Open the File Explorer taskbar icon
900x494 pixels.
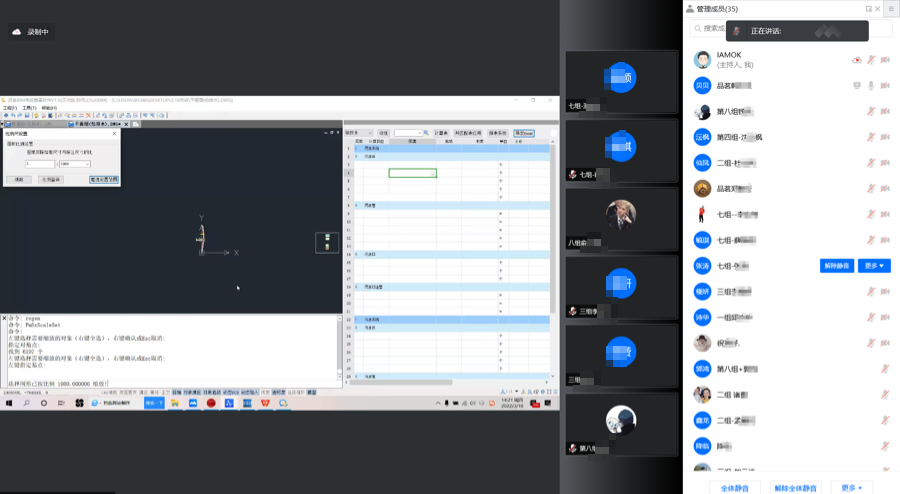[x=174, y=403]
